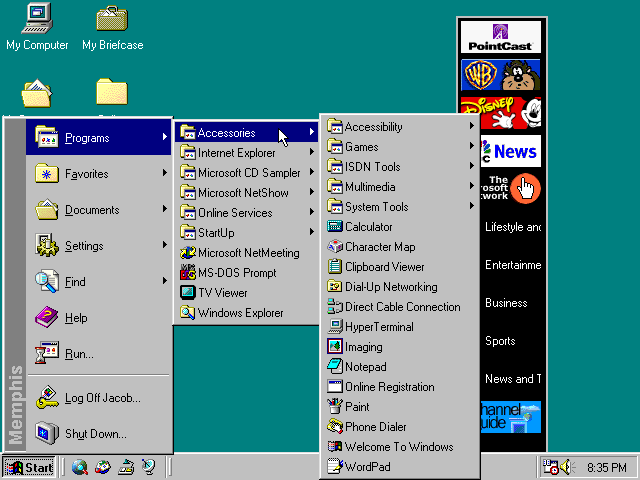Expand the ISDN Tools submenu arrow

tap(472, 166)
